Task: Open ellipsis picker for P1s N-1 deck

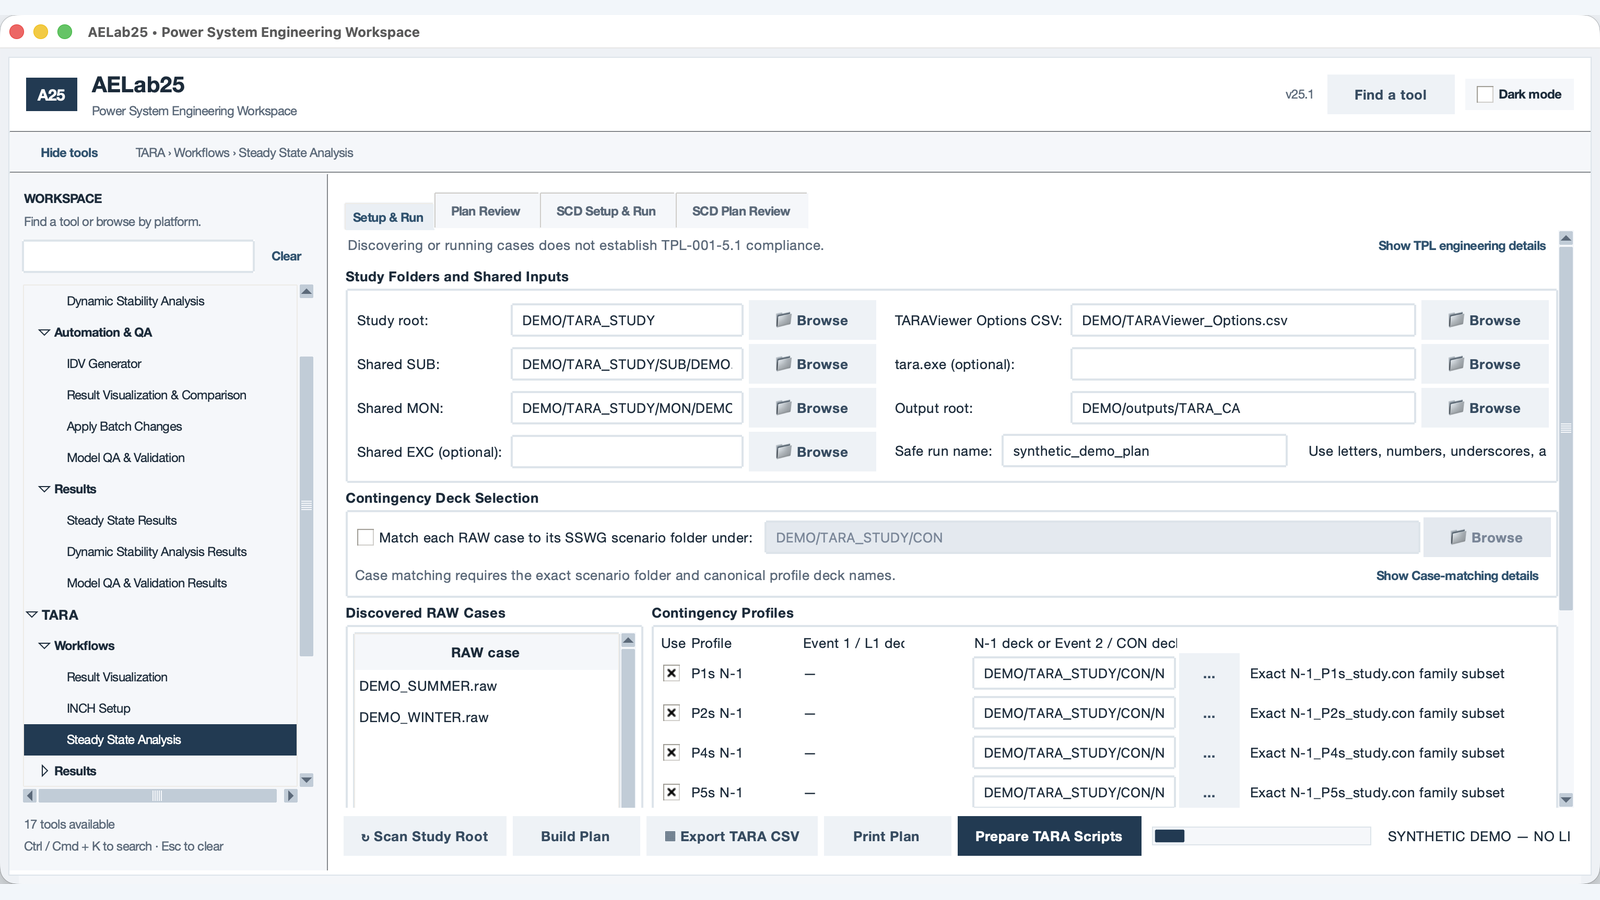Action: tap(1209, 674)
